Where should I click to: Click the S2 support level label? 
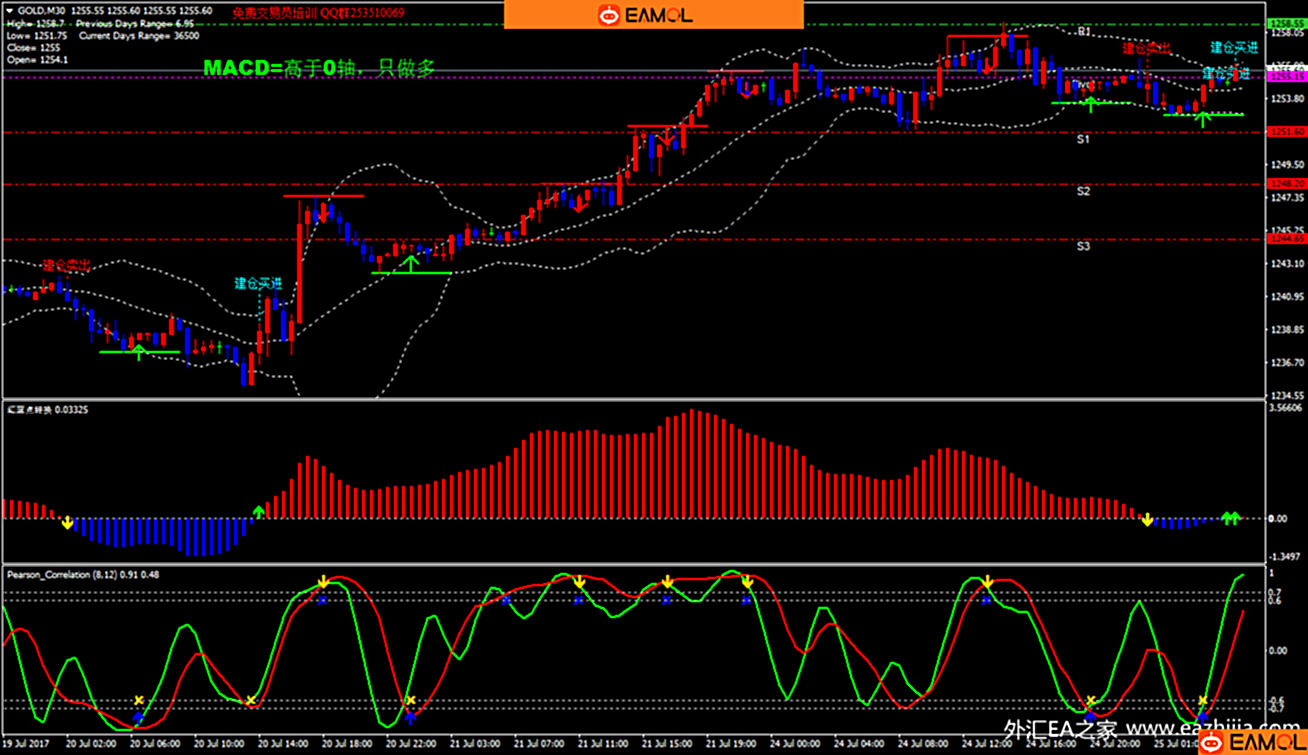1083,191
